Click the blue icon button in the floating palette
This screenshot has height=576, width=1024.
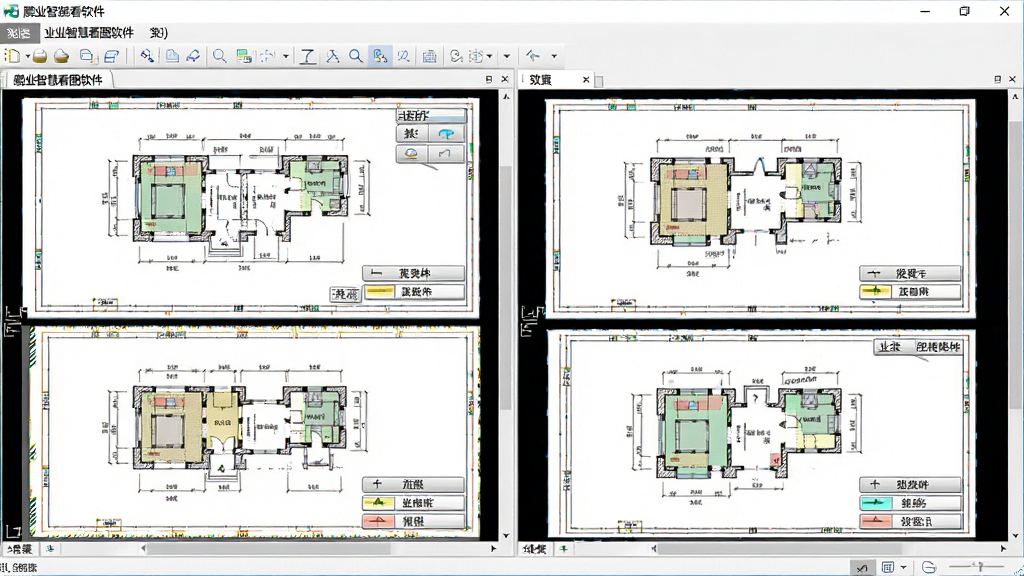pos(447,134)
